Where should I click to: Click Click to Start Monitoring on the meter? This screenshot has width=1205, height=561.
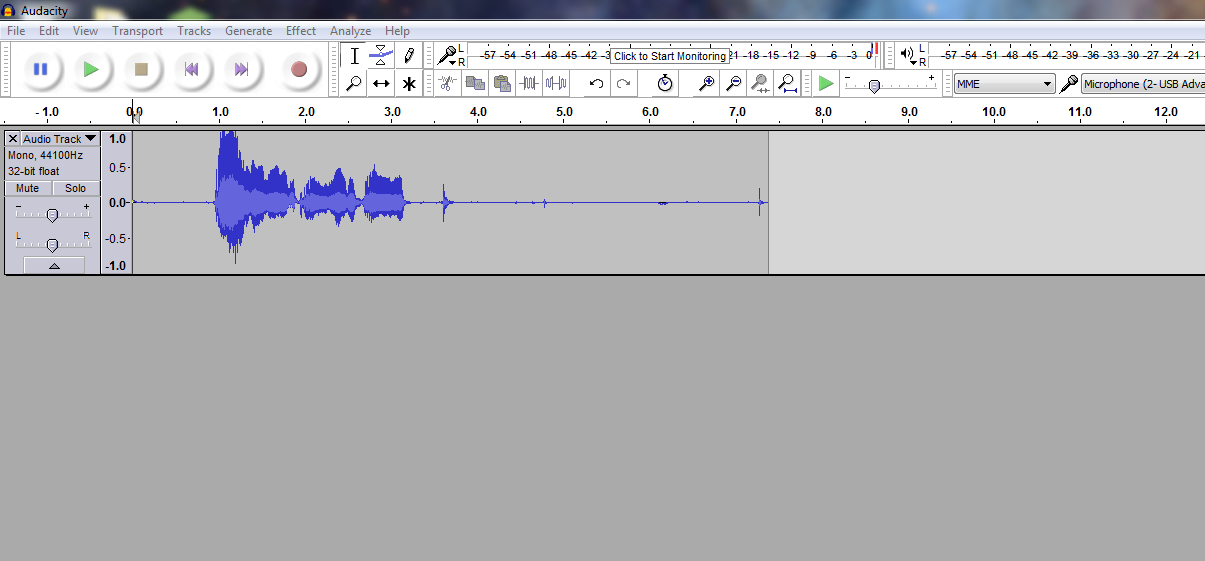[670, 56]
